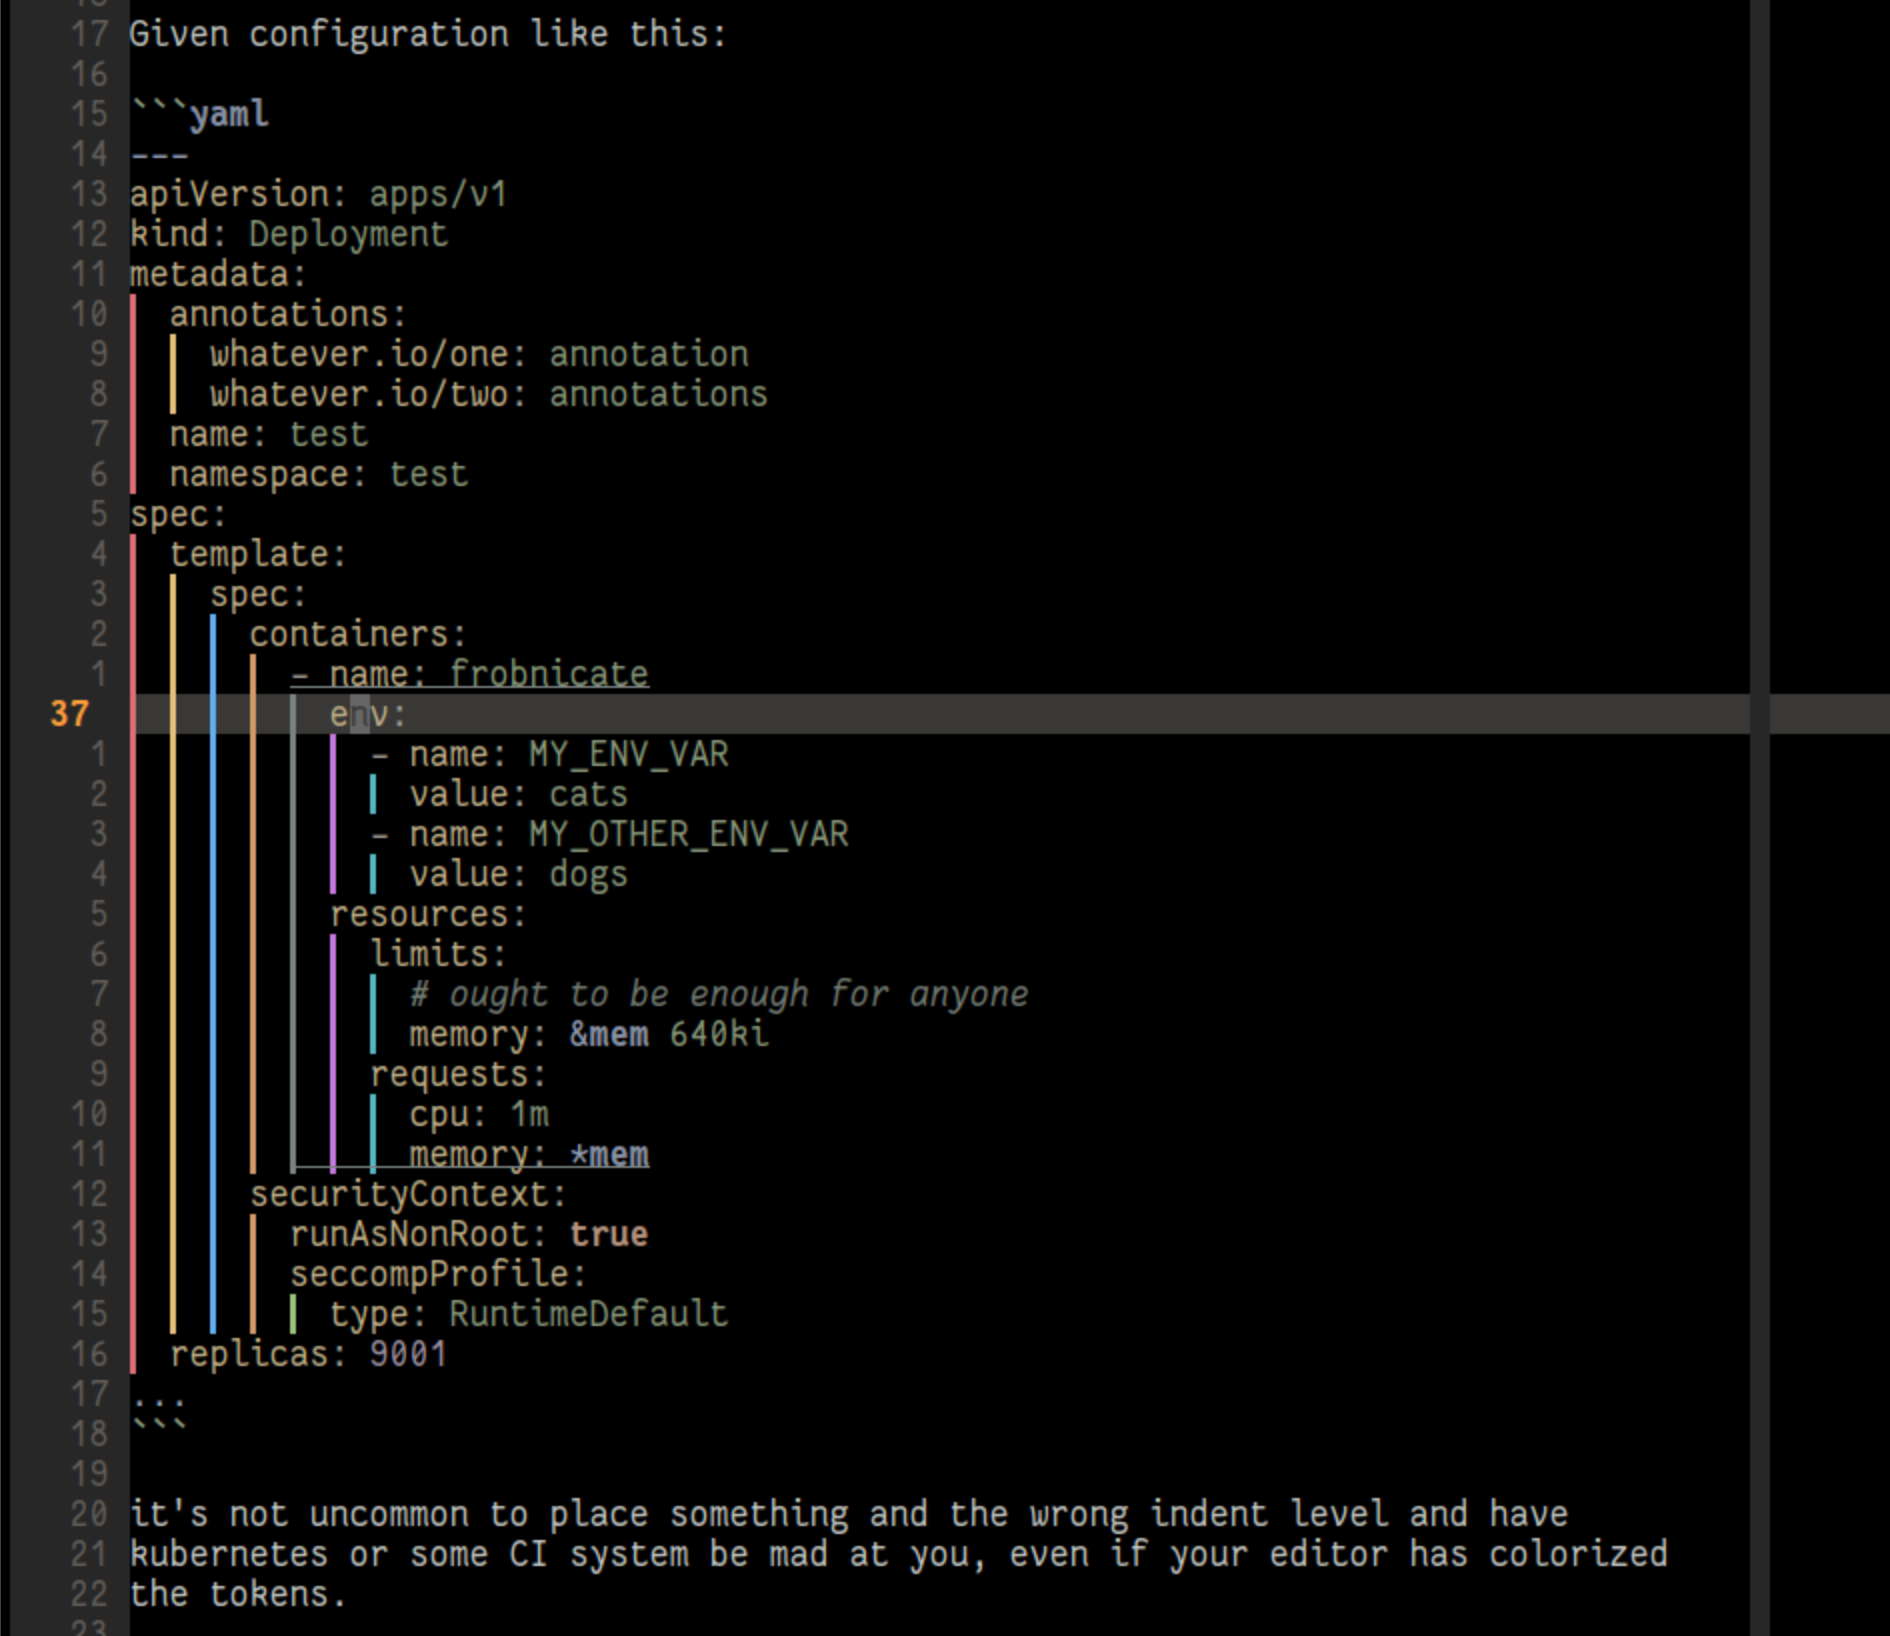Click the 'metadata:' key
The height and width of the screenshot is (1636, 1890).
point(217,274)
